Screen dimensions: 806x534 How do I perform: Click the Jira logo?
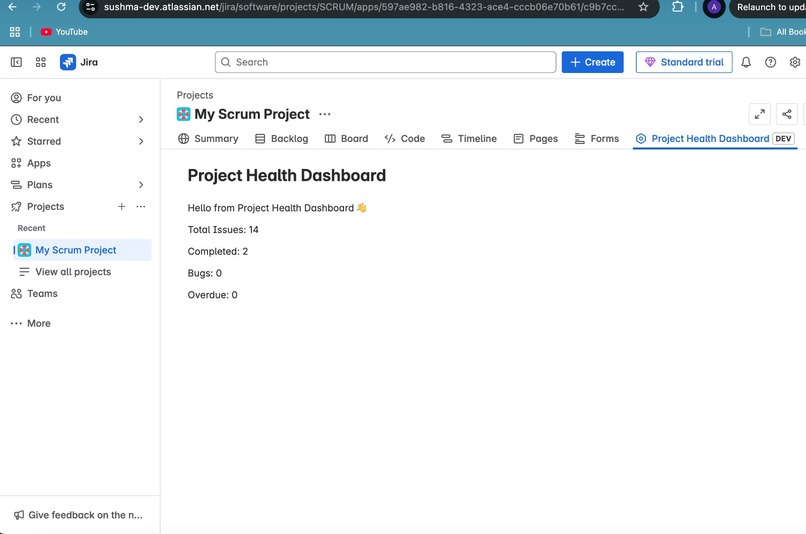point(79,62)
